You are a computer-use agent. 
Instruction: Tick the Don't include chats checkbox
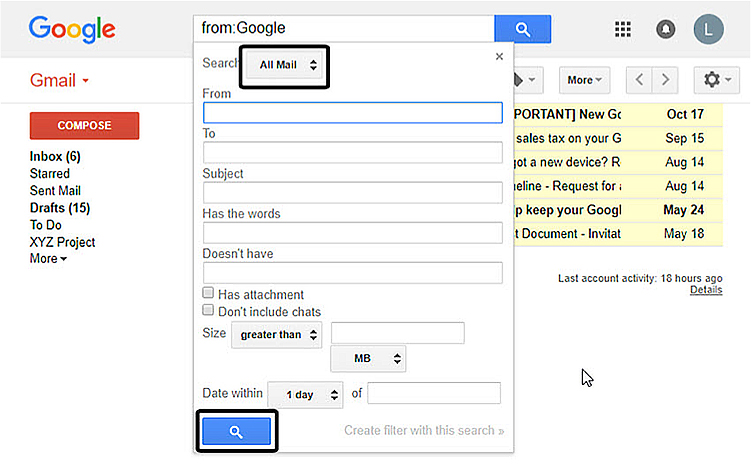pyautogui.click(x=208, y=310)
